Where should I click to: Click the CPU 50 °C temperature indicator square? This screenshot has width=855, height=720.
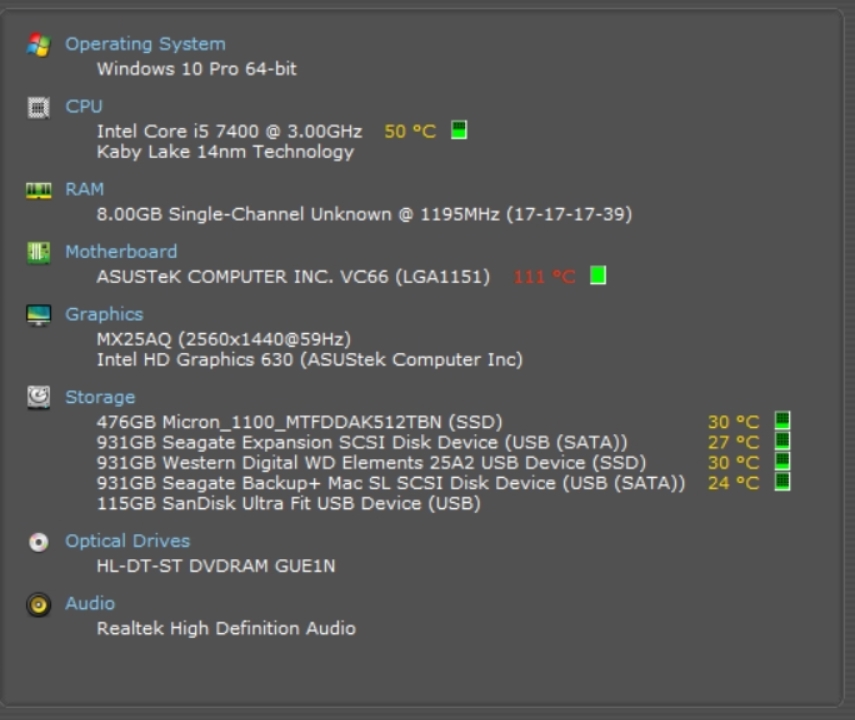[x=459, y=130]
